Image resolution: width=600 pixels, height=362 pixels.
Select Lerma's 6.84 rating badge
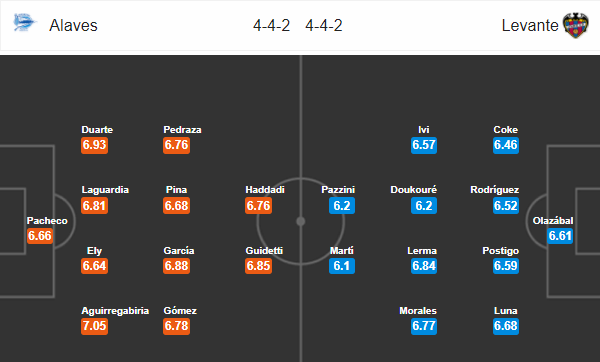(424, 266)
